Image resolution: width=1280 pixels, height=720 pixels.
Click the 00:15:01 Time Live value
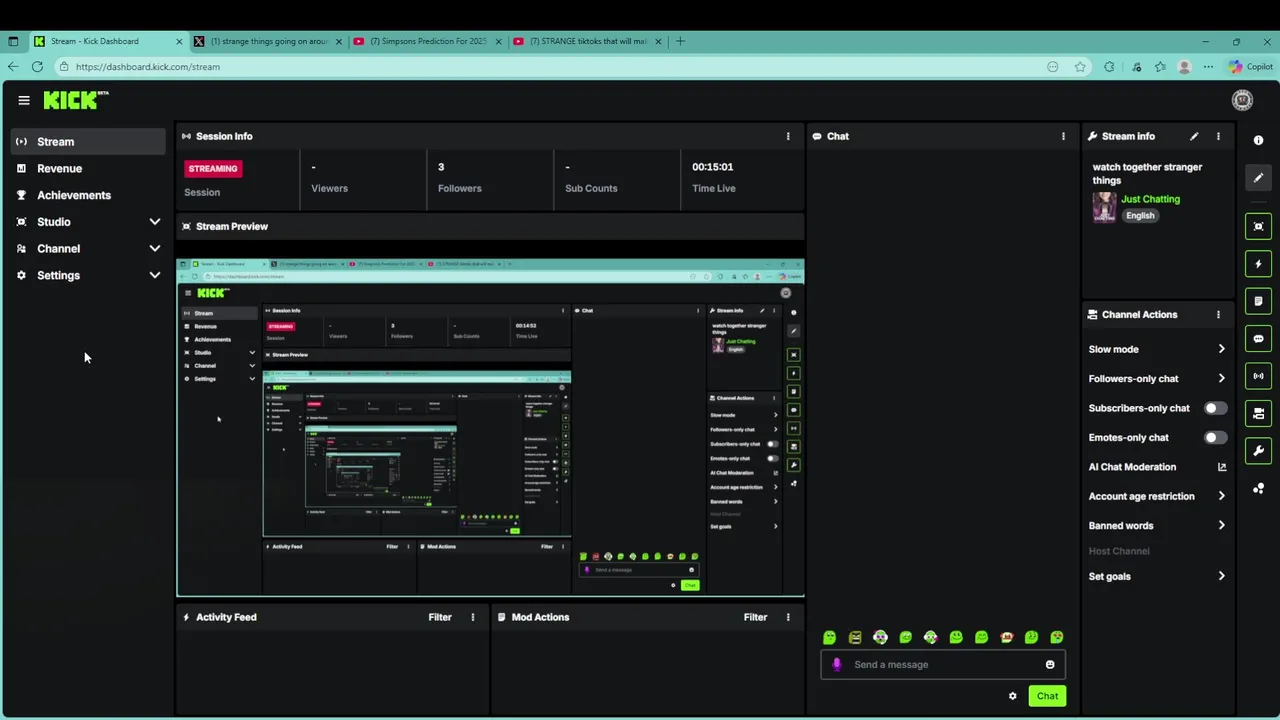[x=713, y=167]
